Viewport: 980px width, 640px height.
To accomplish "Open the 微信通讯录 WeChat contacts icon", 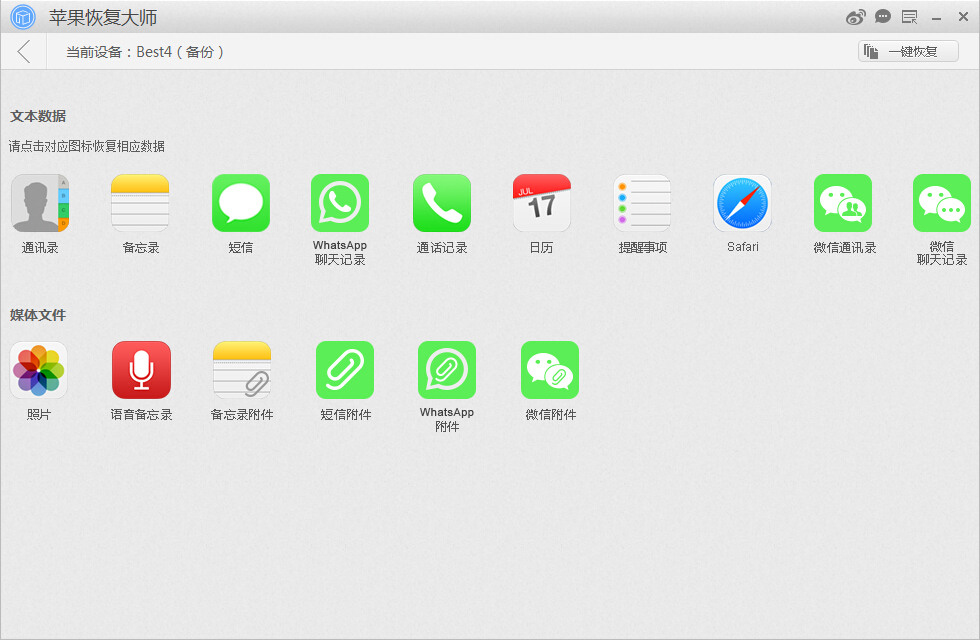I will tap(843, 203).
